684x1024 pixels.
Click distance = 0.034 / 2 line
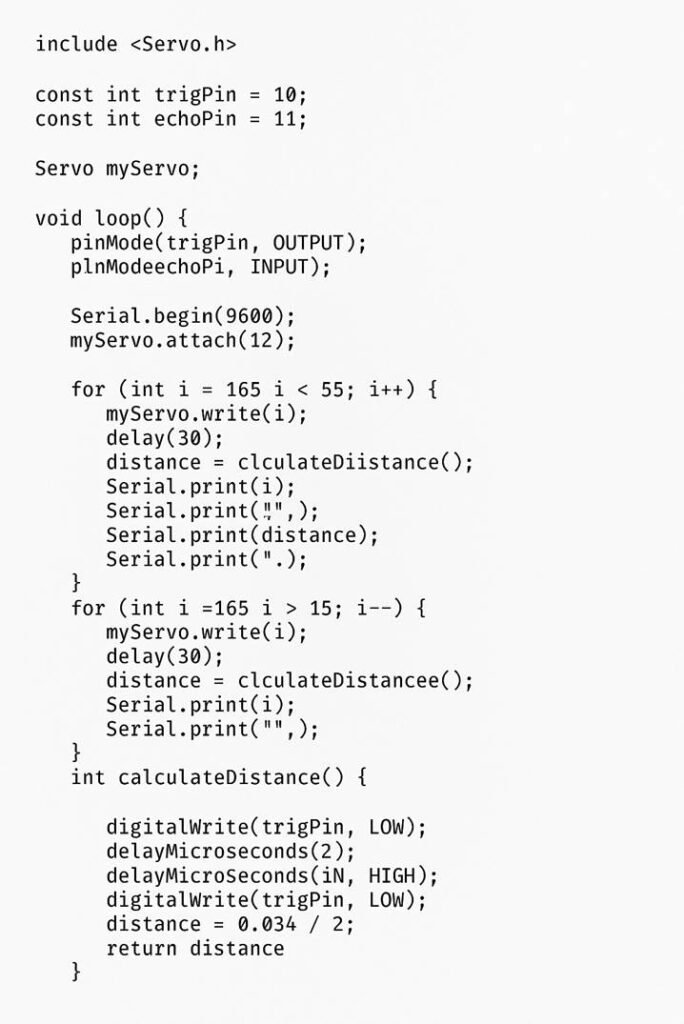(x=230, y=925)
